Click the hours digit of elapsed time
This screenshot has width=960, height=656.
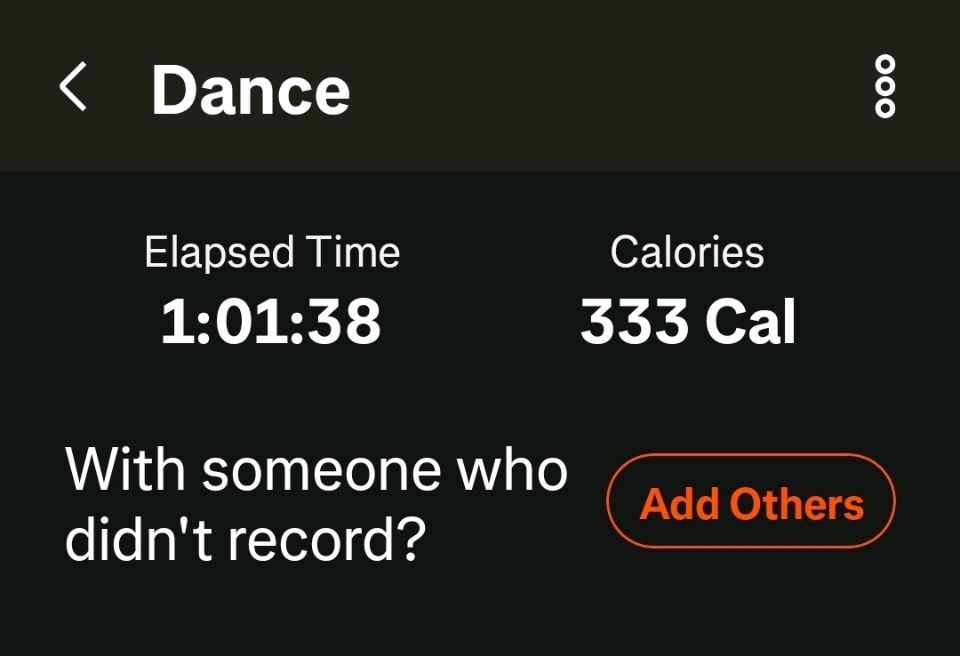[x=176, y=322]
